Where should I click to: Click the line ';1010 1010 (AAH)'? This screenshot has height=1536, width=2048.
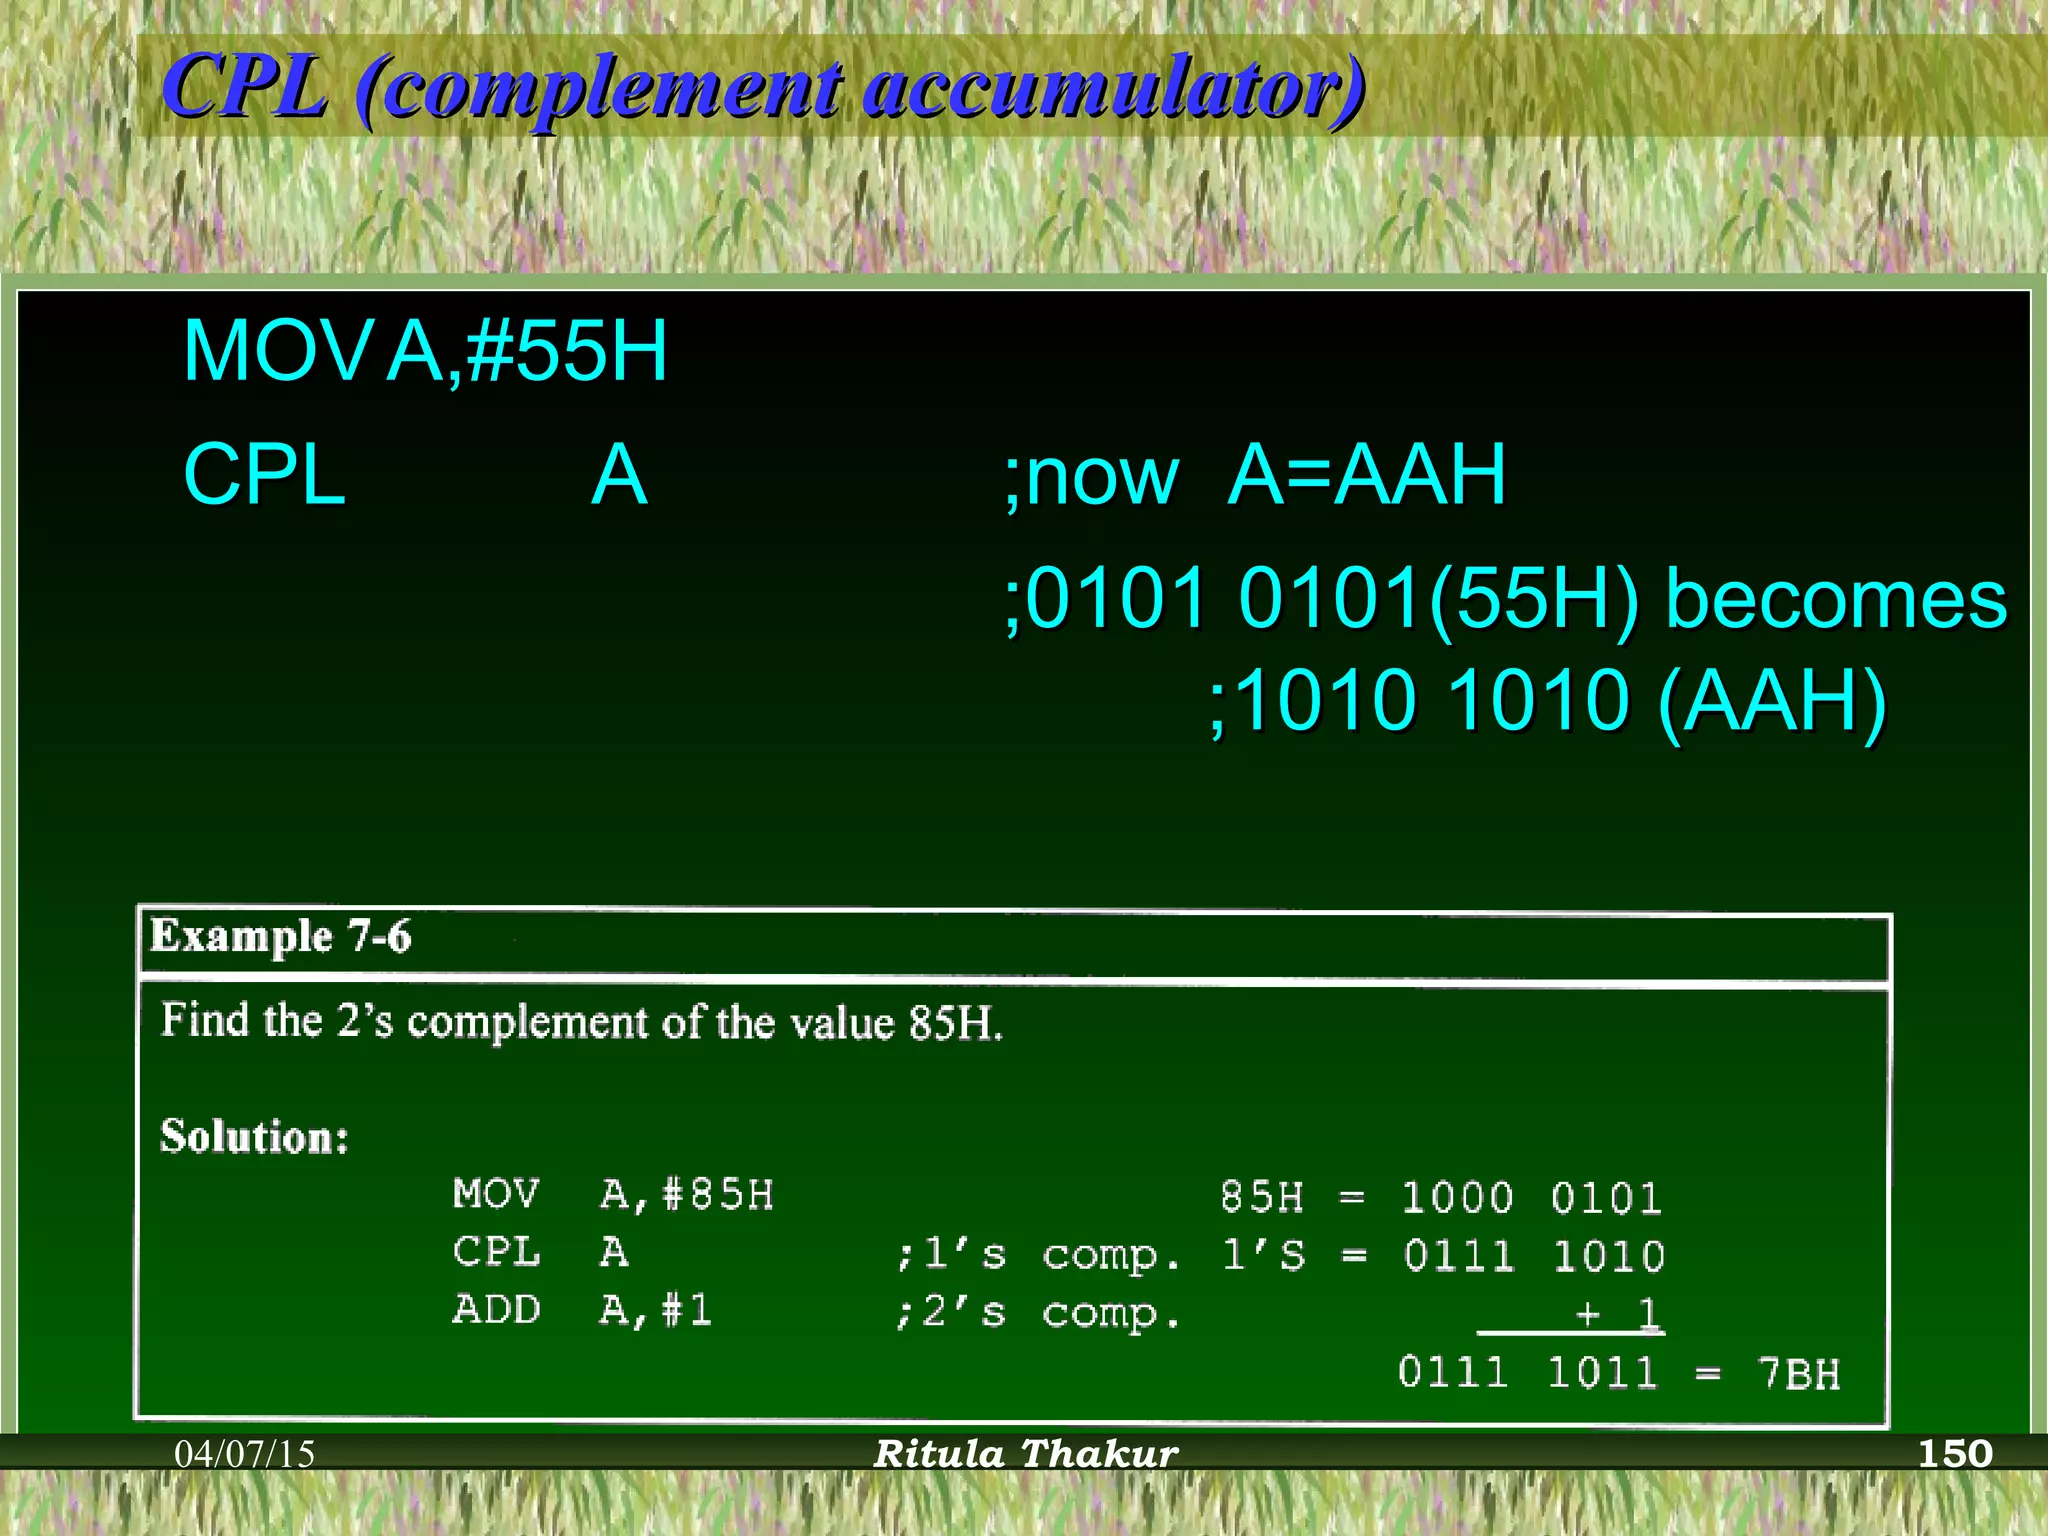coord(1547,700)
